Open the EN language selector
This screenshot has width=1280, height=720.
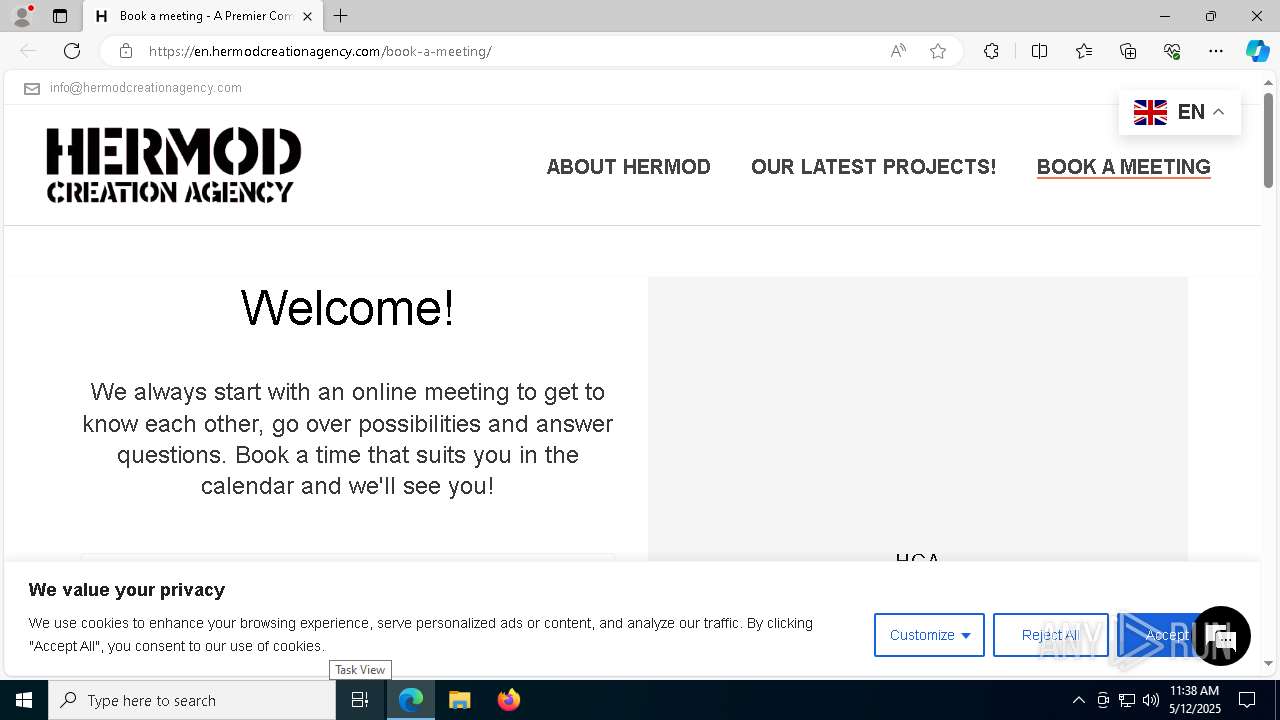[1179, 112]
